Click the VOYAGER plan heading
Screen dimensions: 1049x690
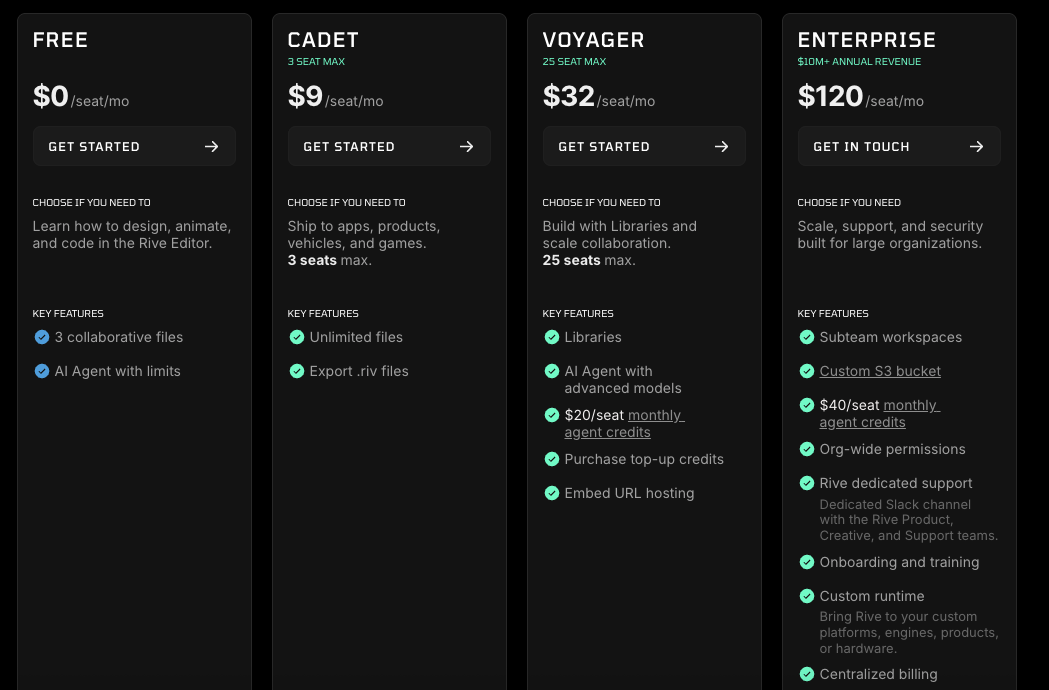(x=593, y=39)
